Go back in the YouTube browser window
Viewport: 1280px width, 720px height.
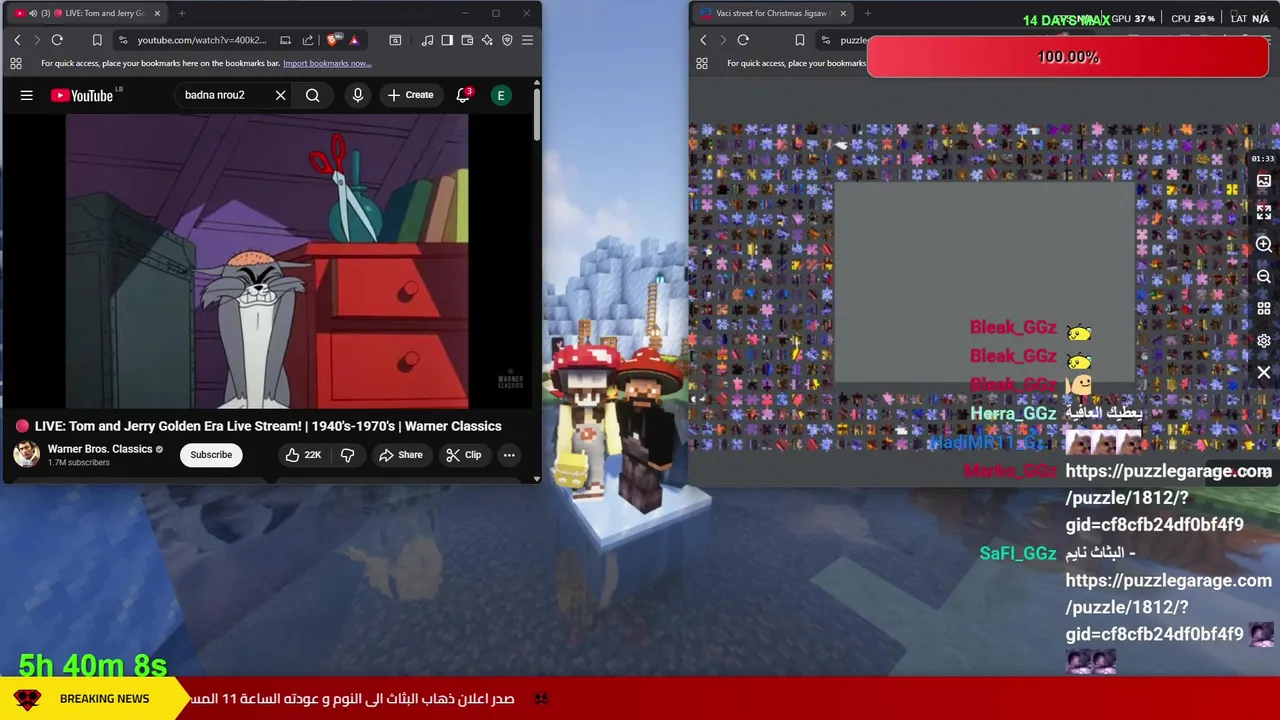click(x=17, y=40)
